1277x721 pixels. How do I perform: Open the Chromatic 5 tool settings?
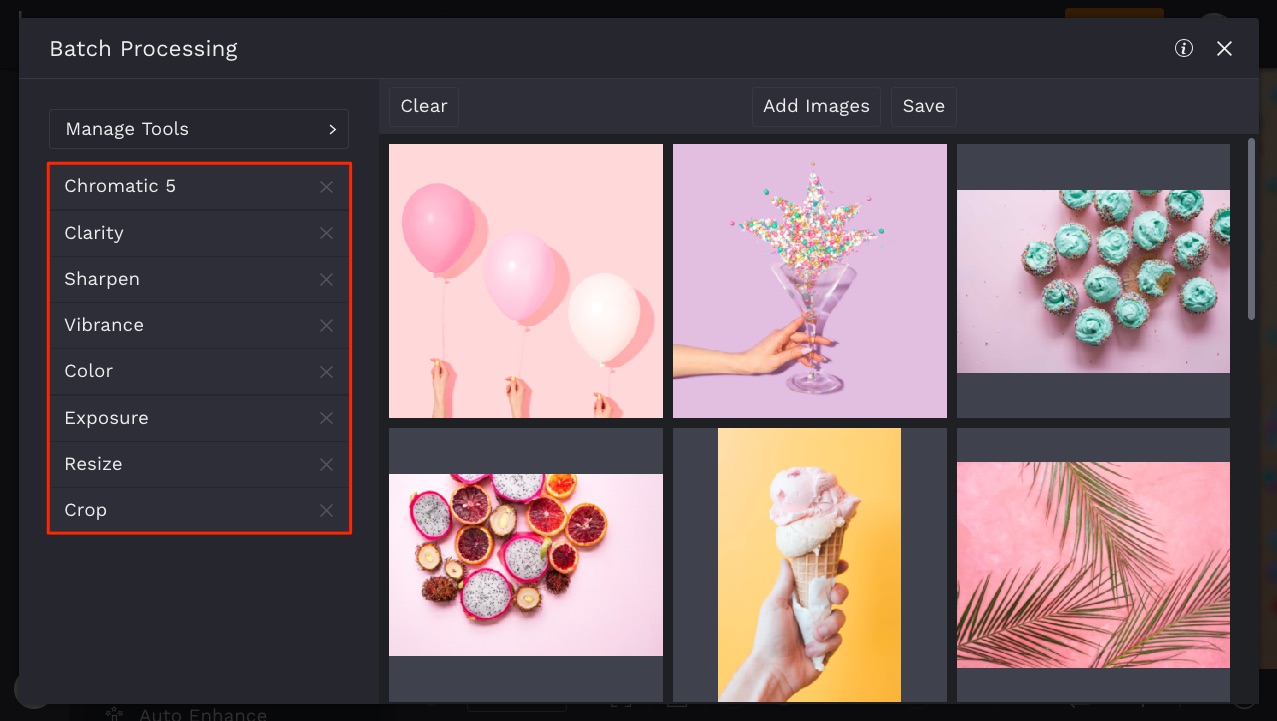[199, 187]
